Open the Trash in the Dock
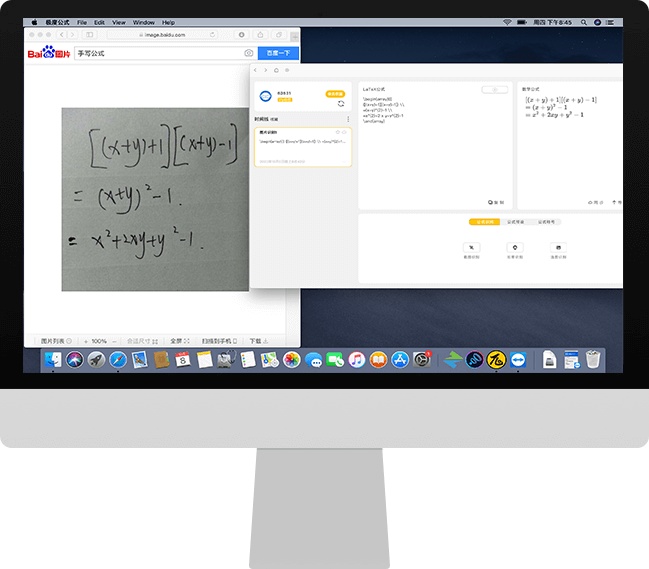Viewport: 649px width, 569px height. 593,359
